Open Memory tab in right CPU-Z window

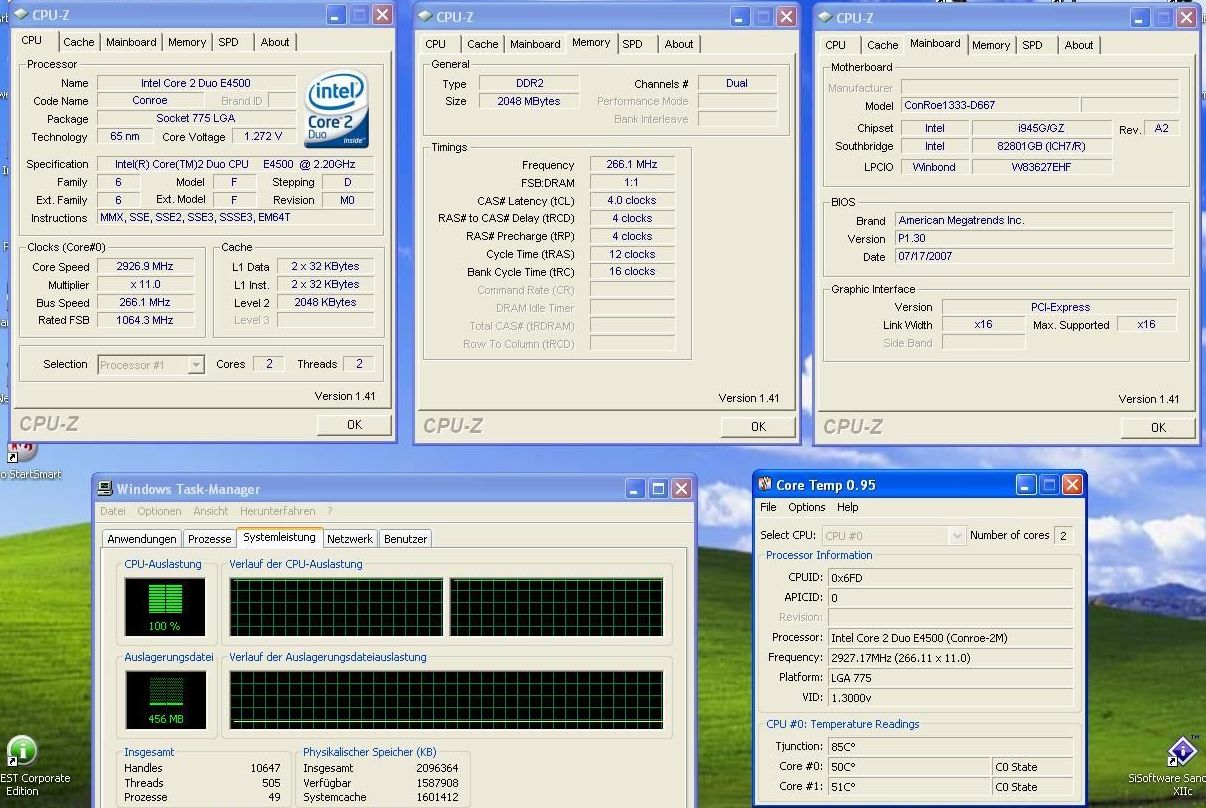point(991,45)
